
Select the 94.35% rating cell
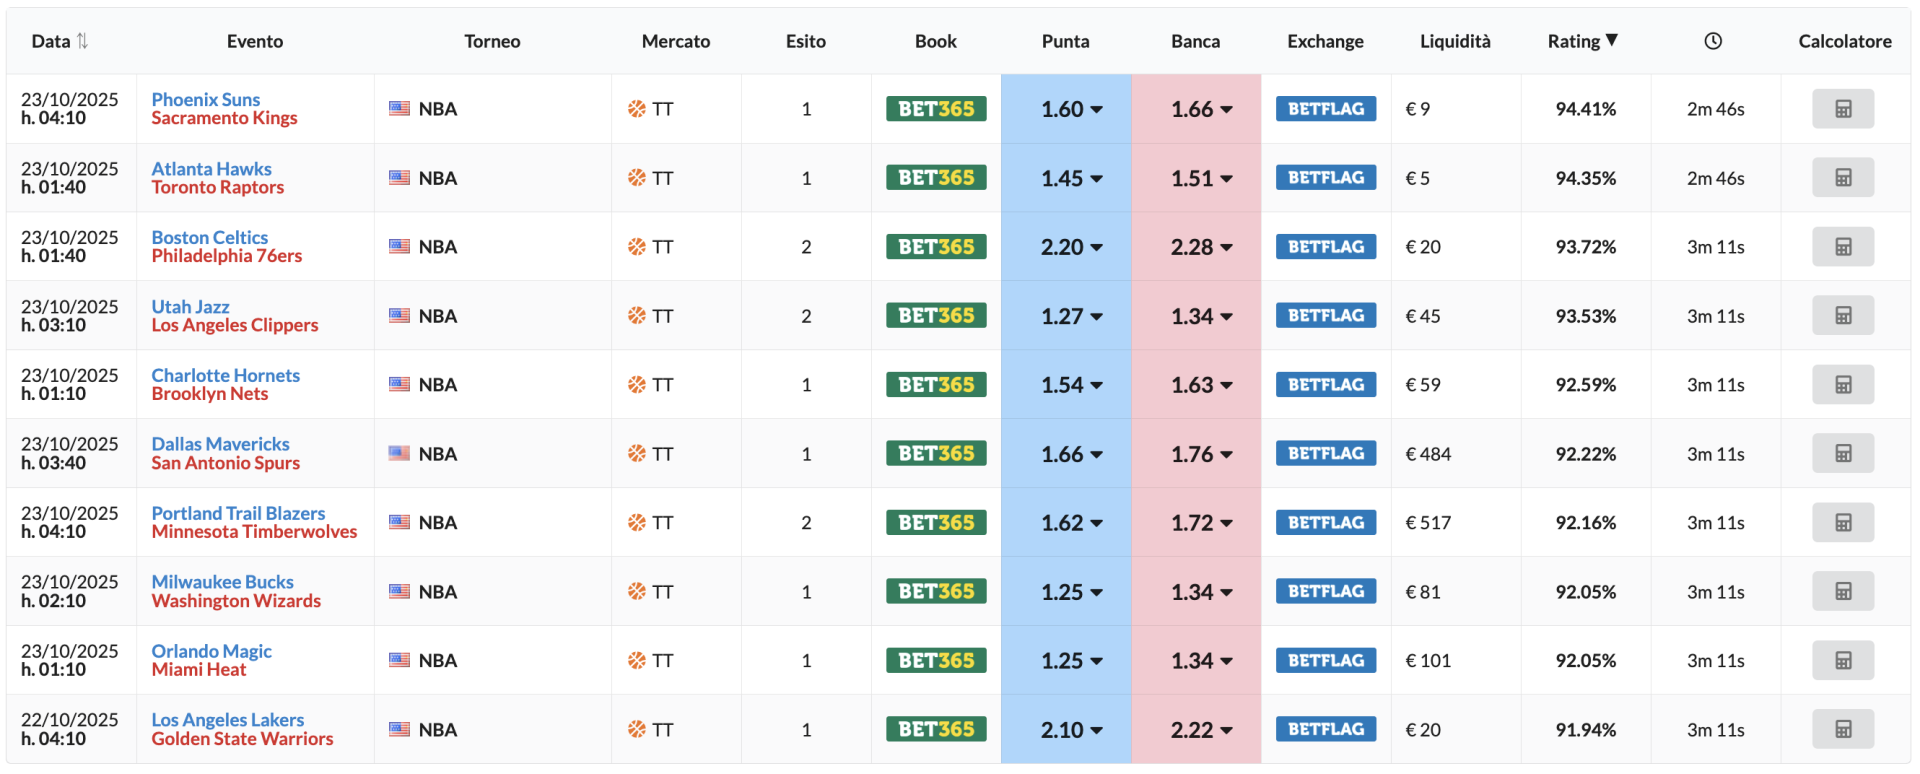point(1585,178)
